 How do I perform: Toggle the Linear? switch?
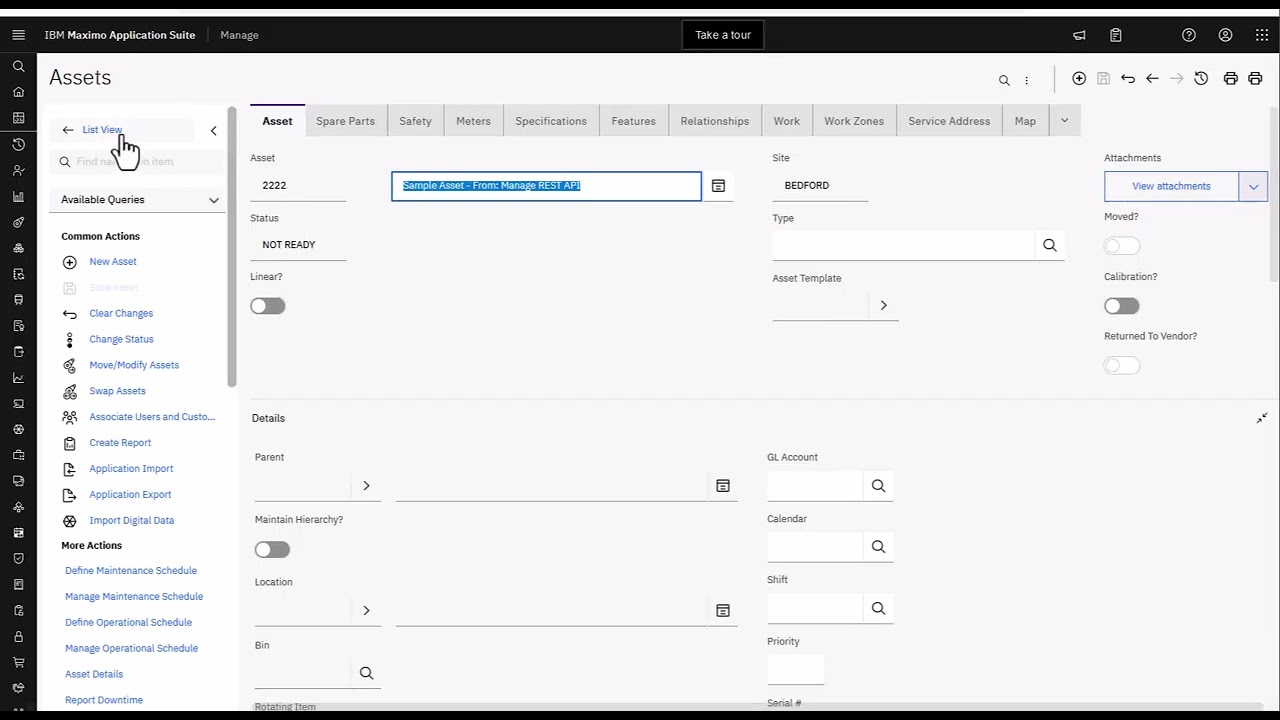(268, 306)
